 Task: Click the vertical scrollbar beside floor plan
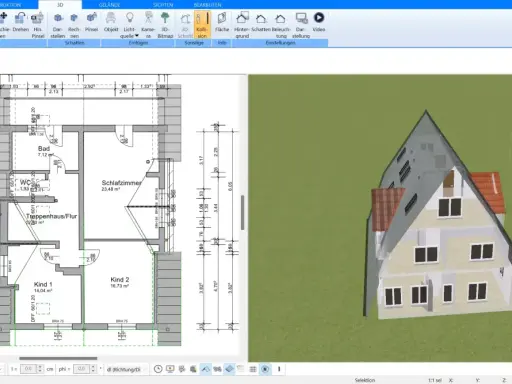243,212
